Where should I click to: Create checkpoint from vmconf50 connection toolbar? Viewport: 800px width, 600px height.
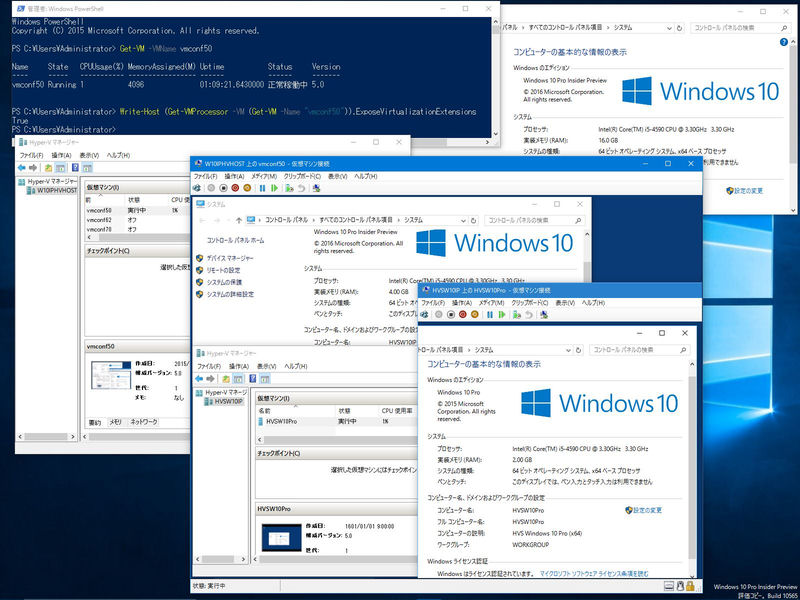(289, 188)
